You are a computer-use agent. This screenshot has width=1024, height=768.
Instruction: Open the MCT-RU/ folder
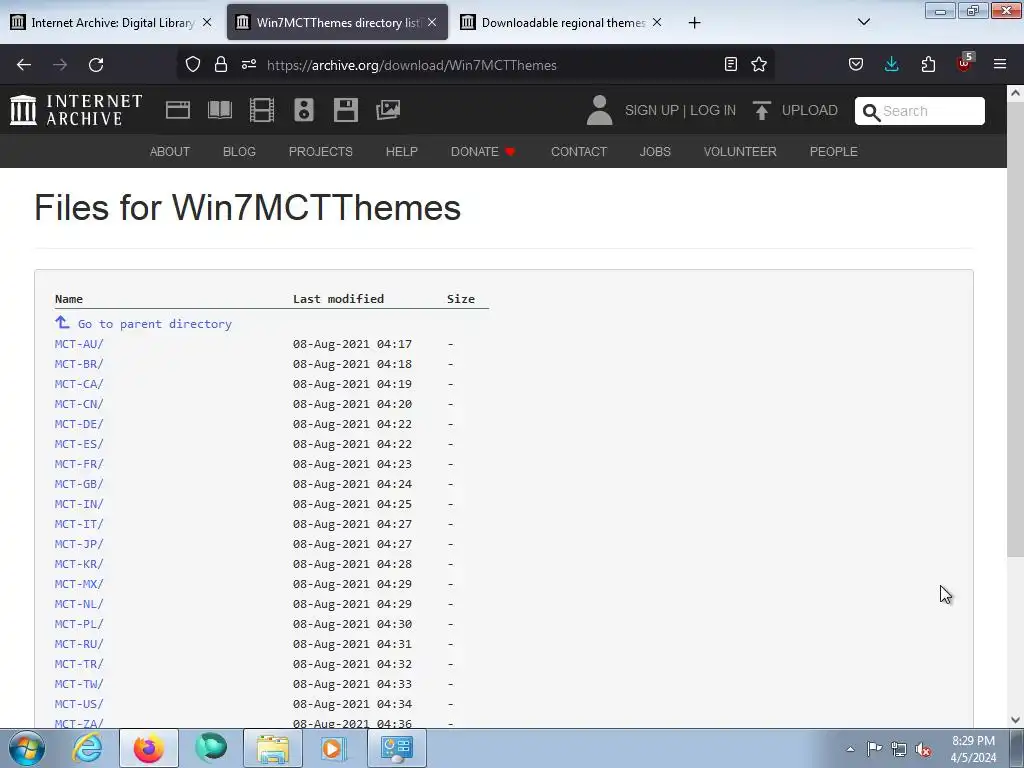click(x=79, y=644)
